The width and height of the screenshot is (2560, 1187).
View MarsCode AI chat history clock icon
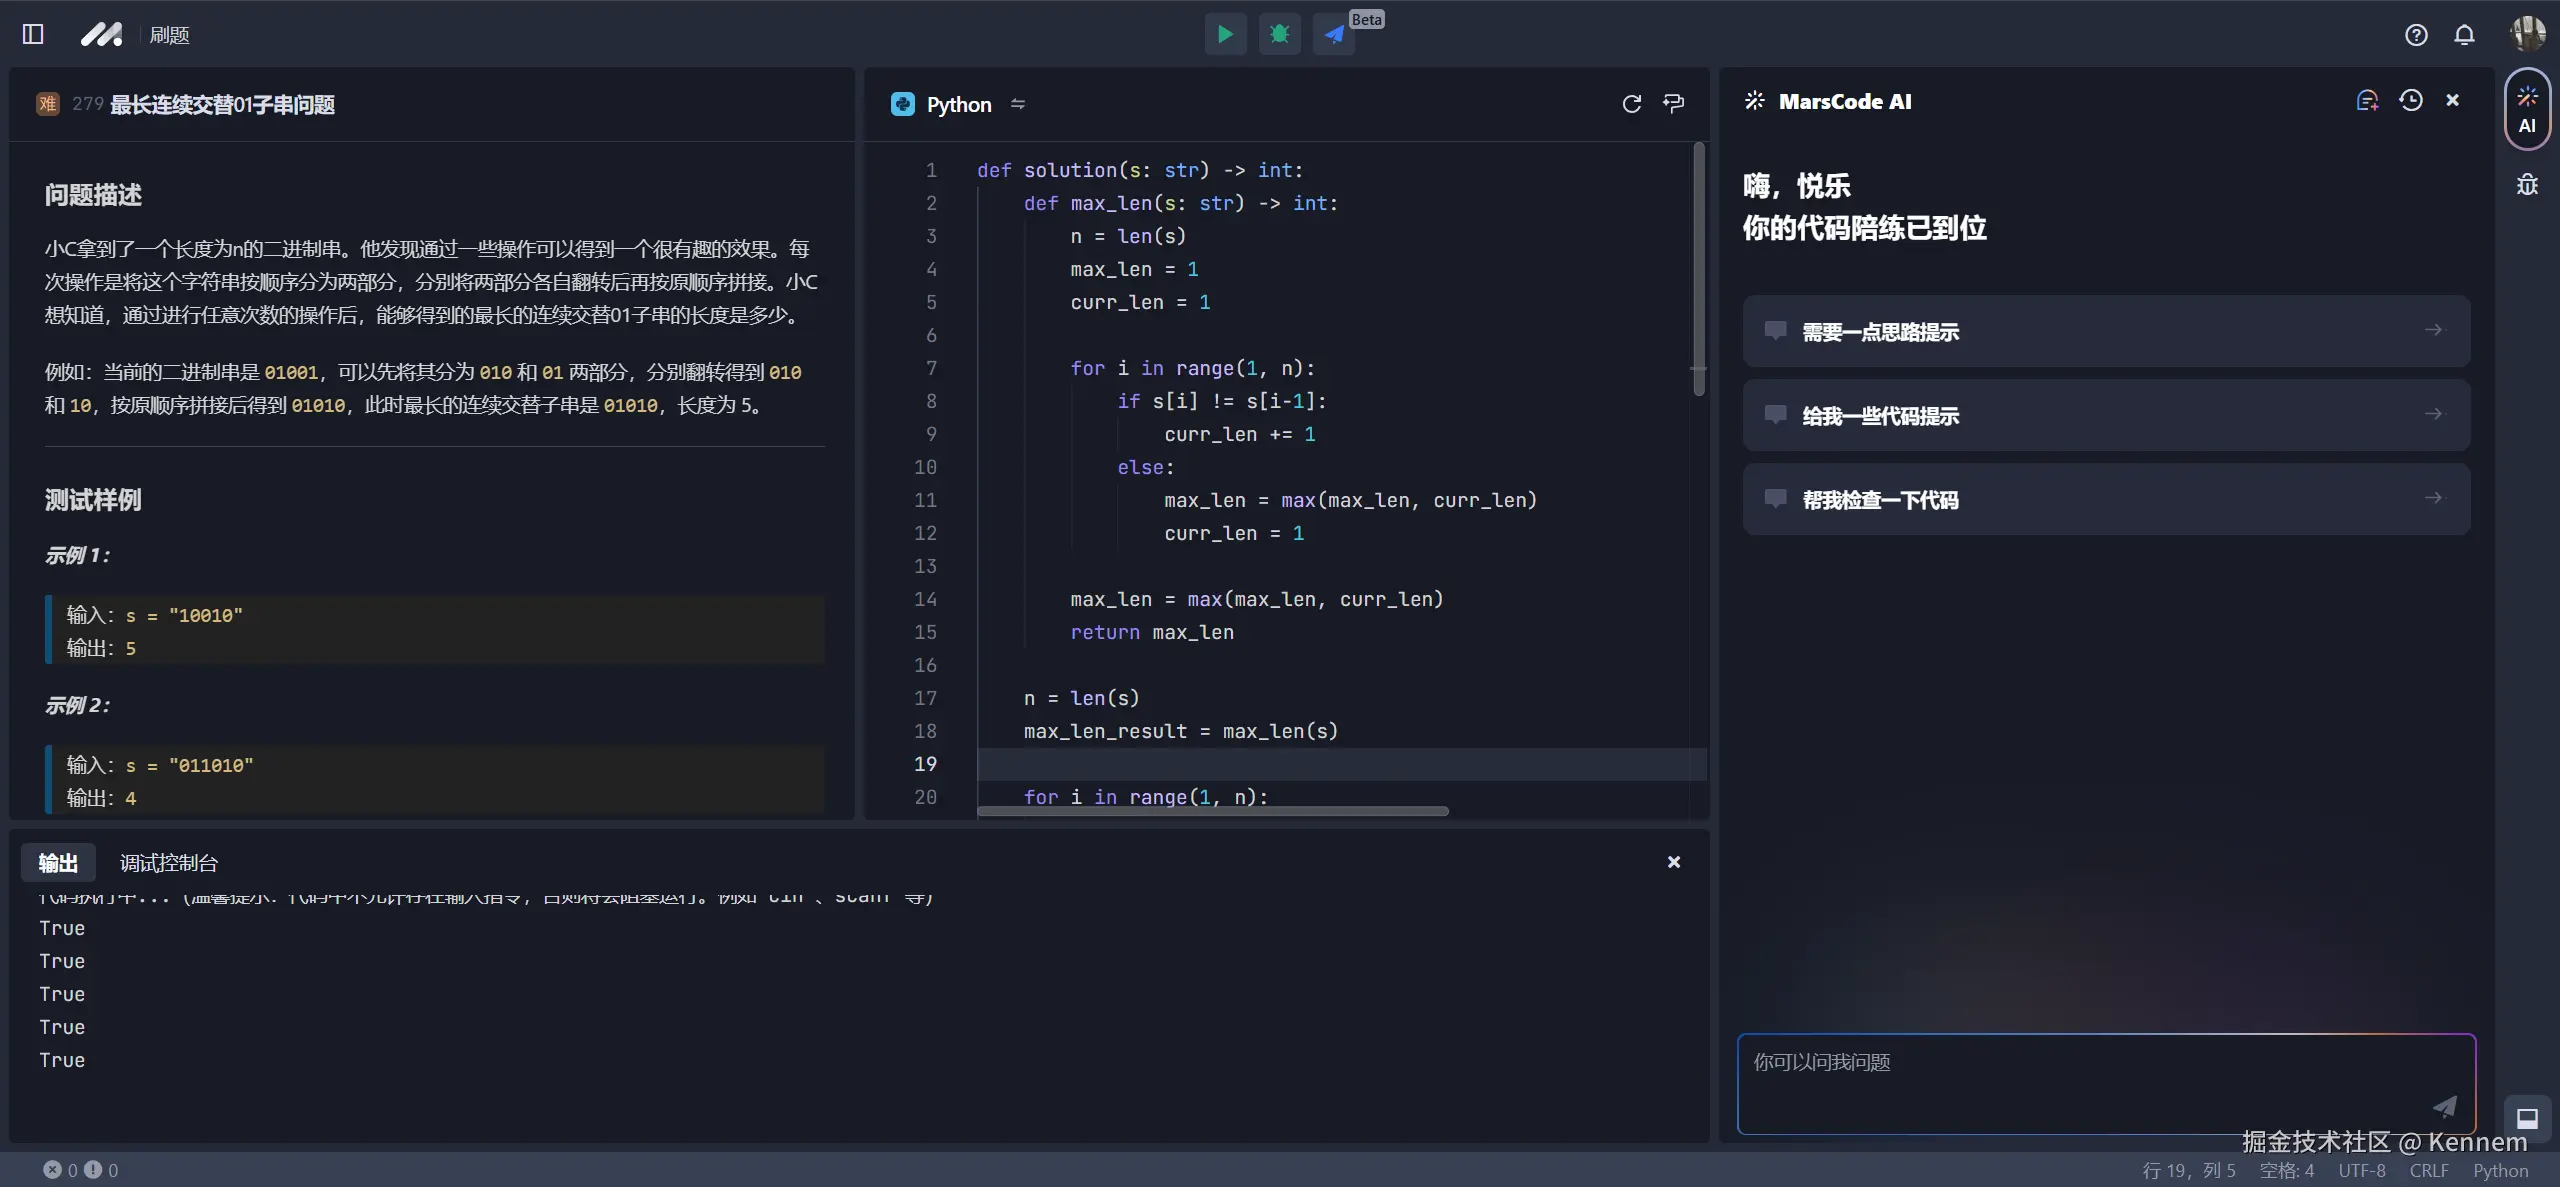coord(2410,101)
